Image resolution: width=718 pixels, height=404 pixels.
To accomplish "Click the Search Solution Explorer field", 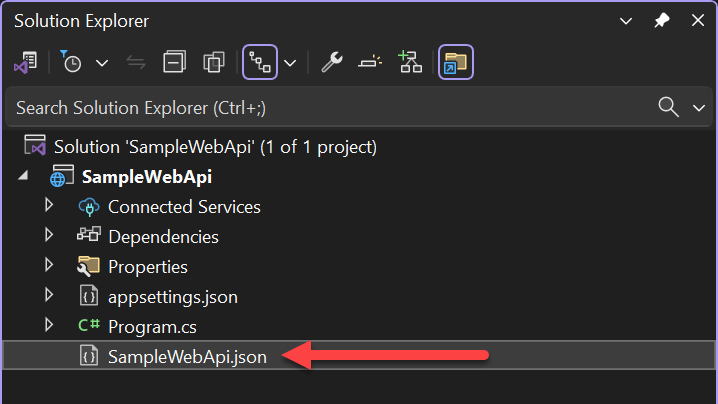I will pos(320,107).
